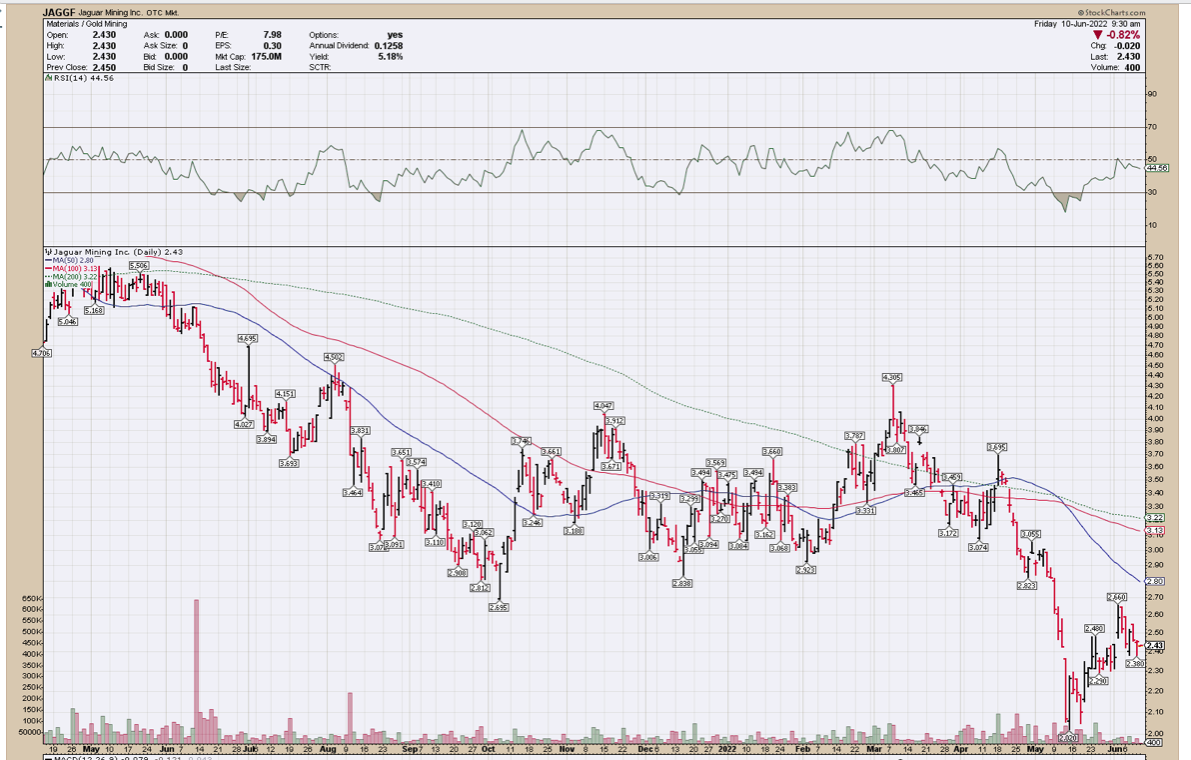Click the 2022 year label on the date axis
1191x760 pixels.
click(727, 749)
